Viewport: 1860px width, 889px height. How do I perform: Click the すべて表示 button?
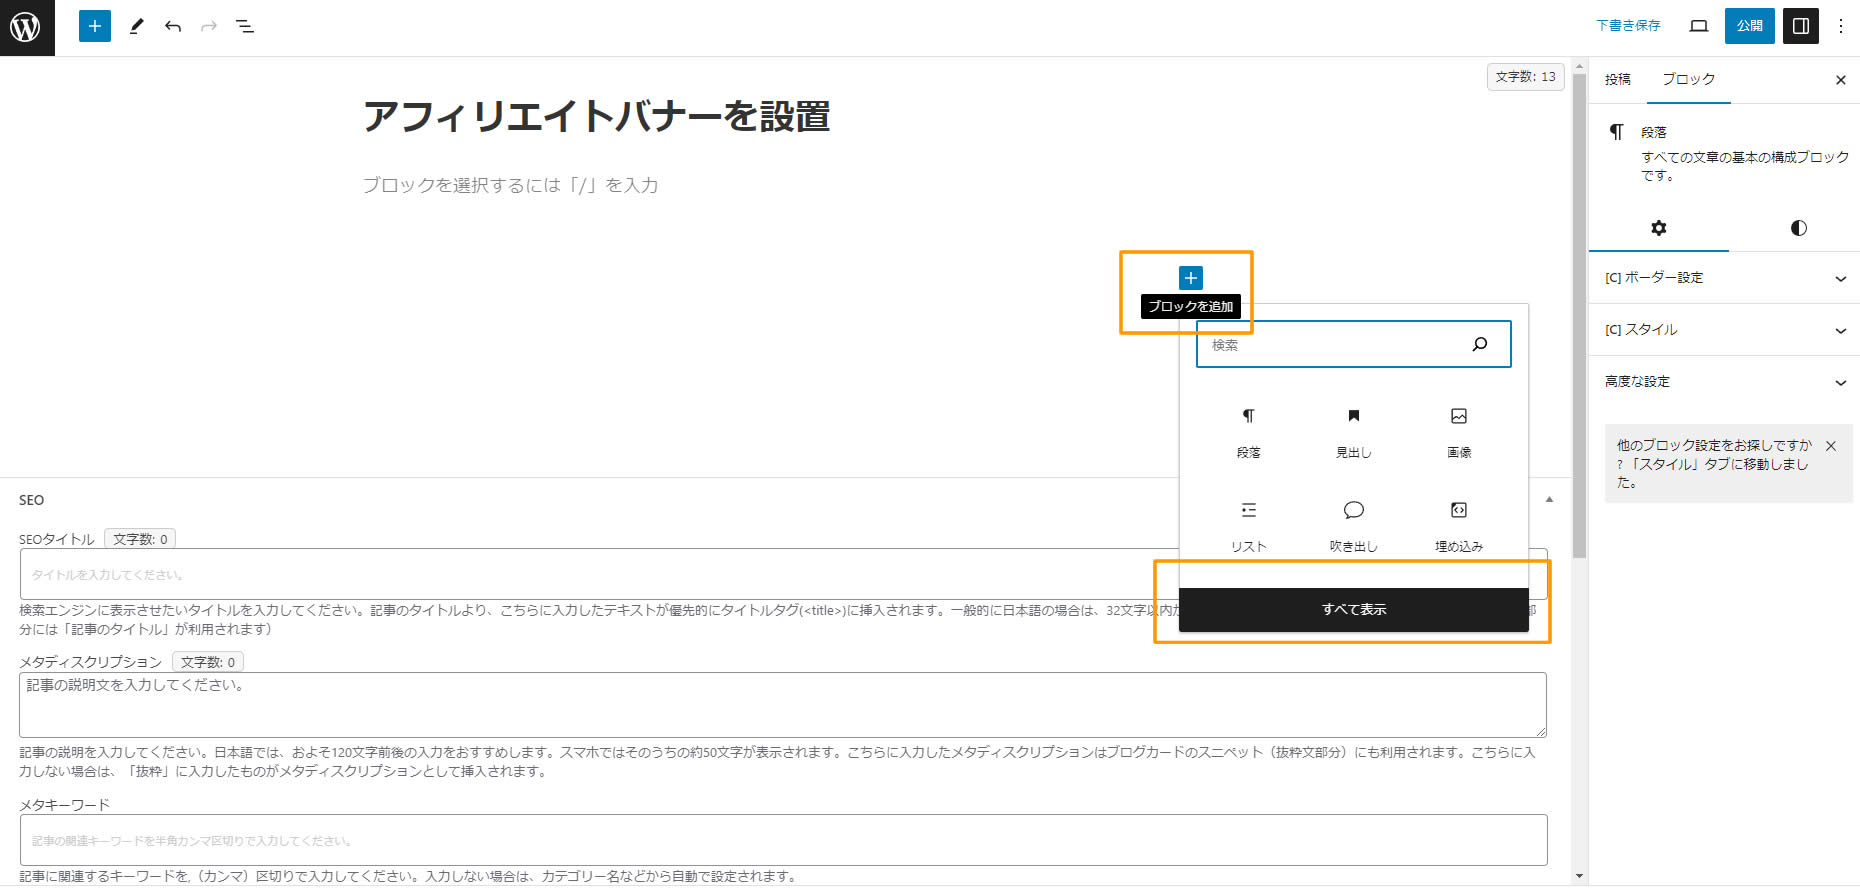(1353, 609)
